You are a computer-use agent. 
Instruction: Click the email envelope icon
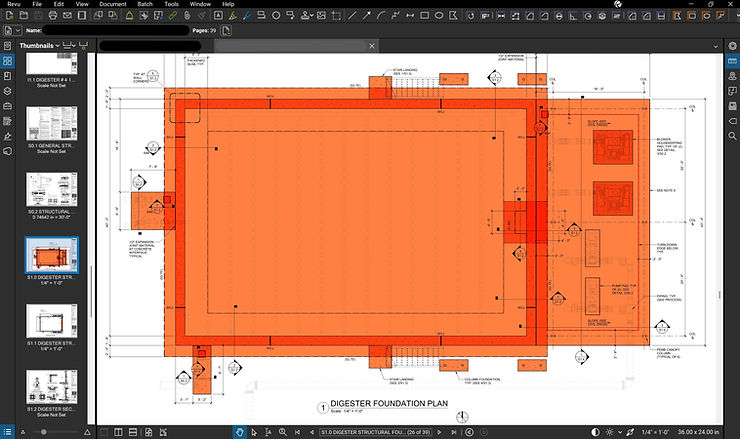pos(67,16)
